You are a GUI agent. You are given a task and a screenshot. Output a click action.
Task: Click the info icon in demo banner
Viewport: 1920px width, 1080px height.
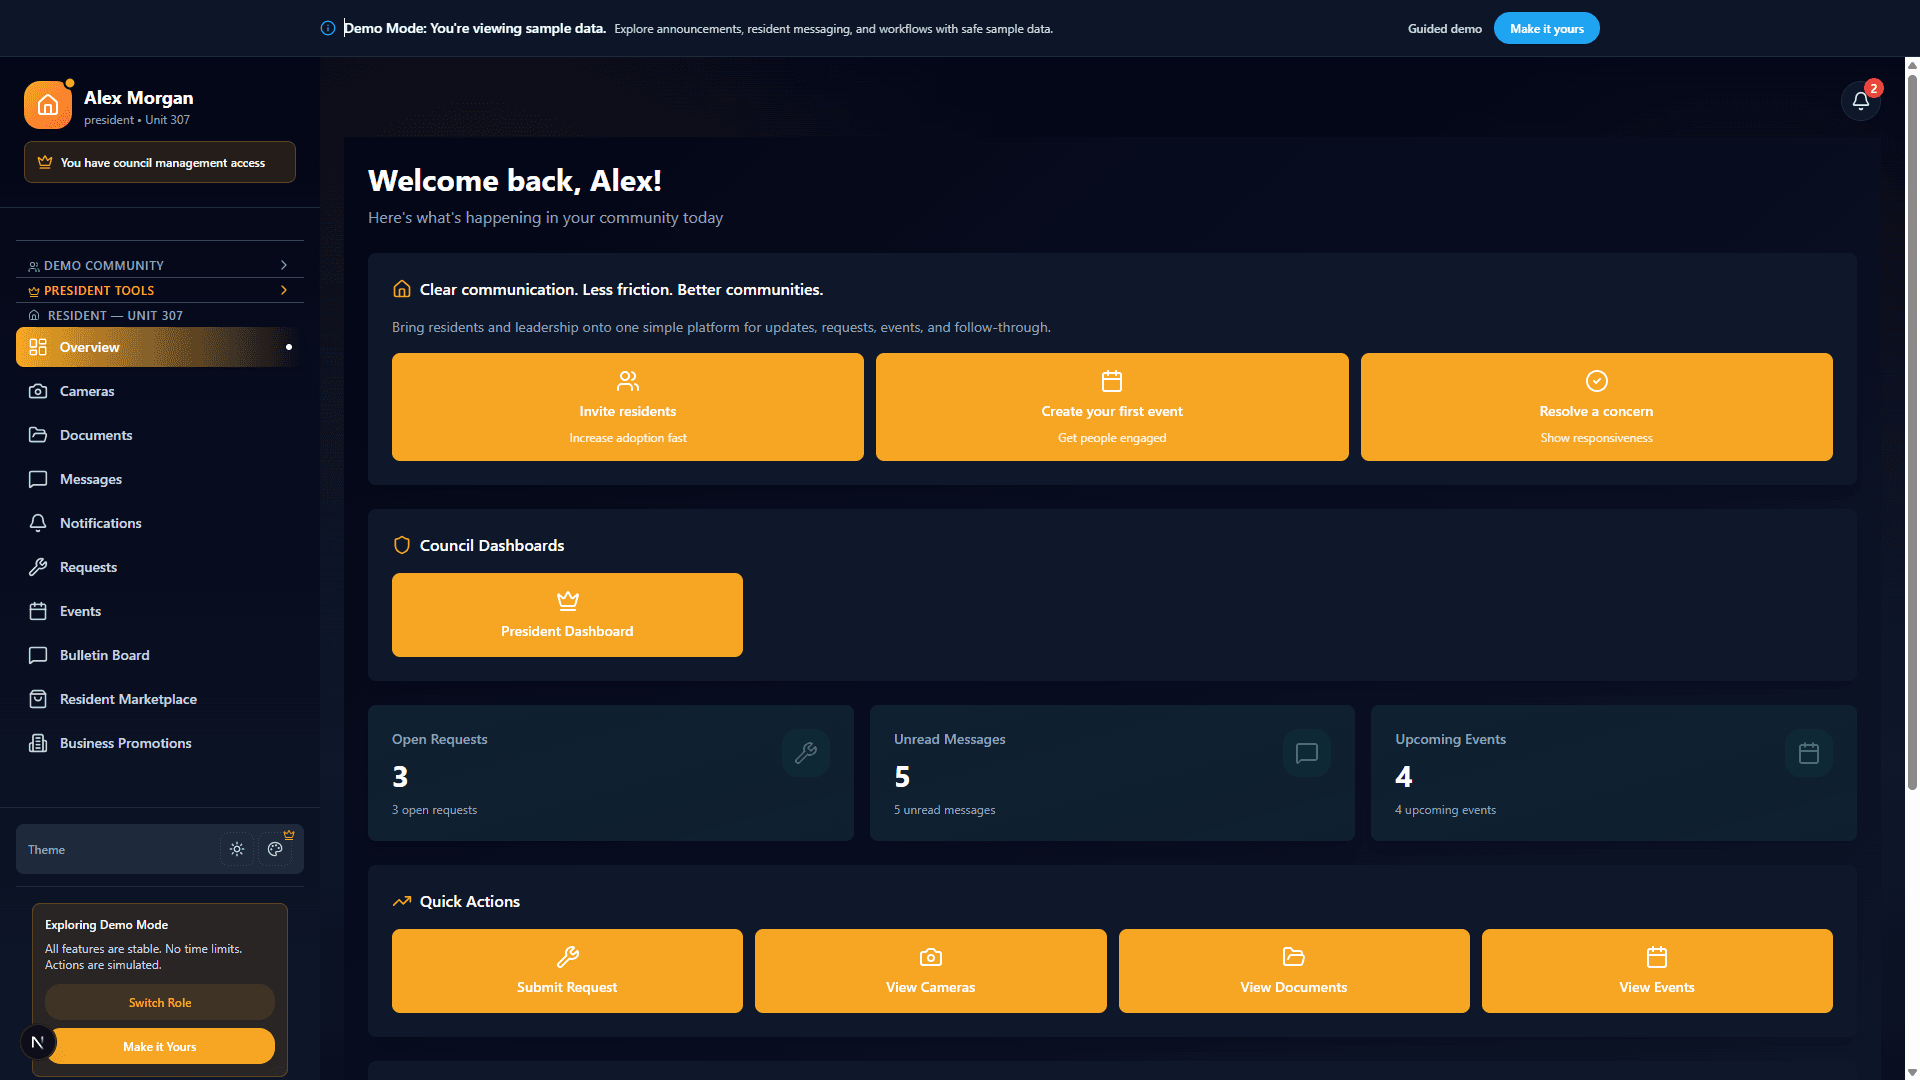click(x=328, y=28)
